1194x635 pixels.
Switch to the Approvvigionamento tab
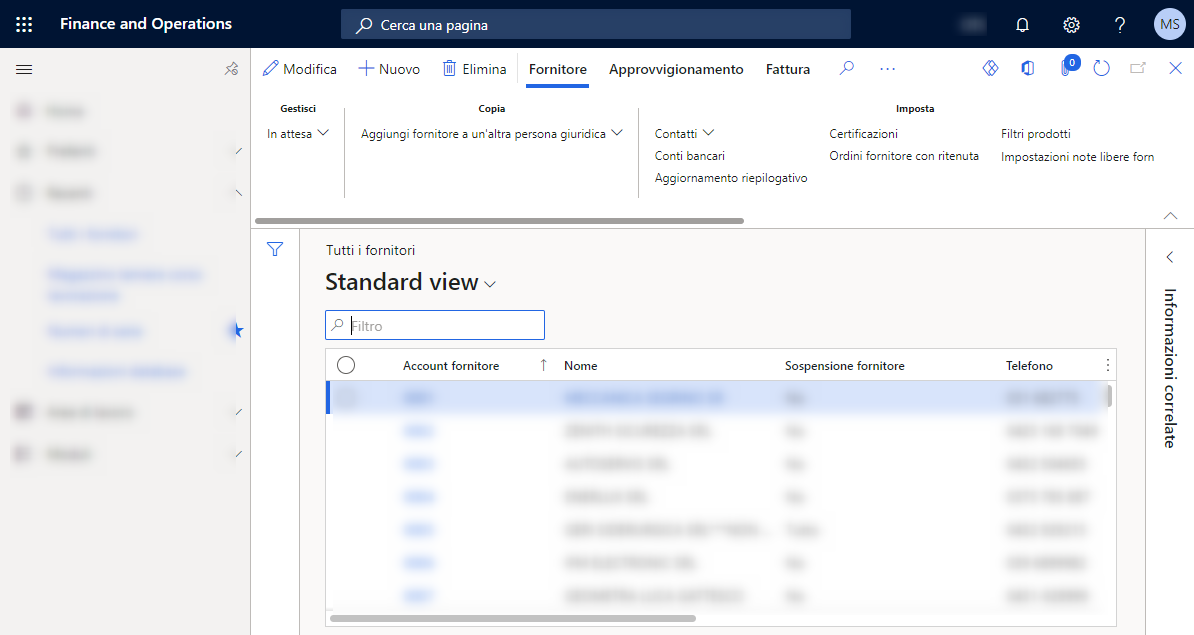[x=676, y=69]
